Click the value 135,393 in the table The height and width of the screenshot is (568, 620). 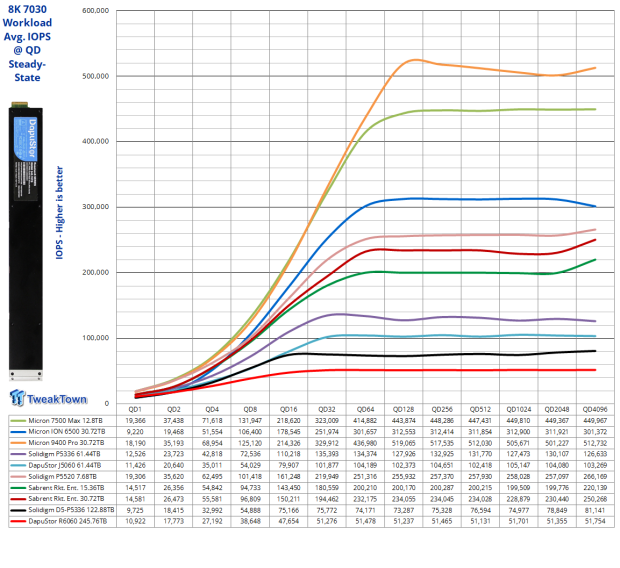click(x=327, y=454)
